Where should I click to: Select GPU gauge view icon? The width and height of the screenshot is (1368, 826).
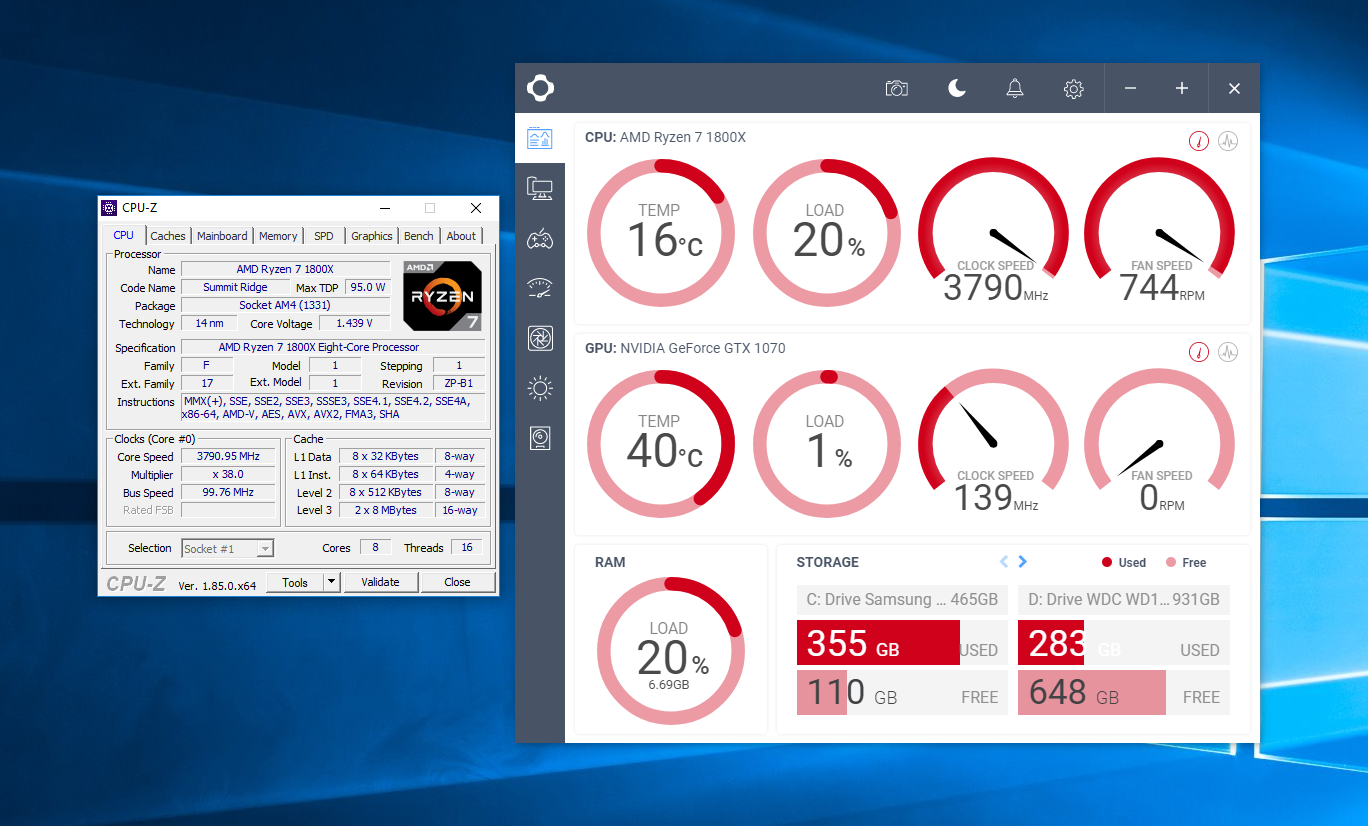coord(1199,352)
